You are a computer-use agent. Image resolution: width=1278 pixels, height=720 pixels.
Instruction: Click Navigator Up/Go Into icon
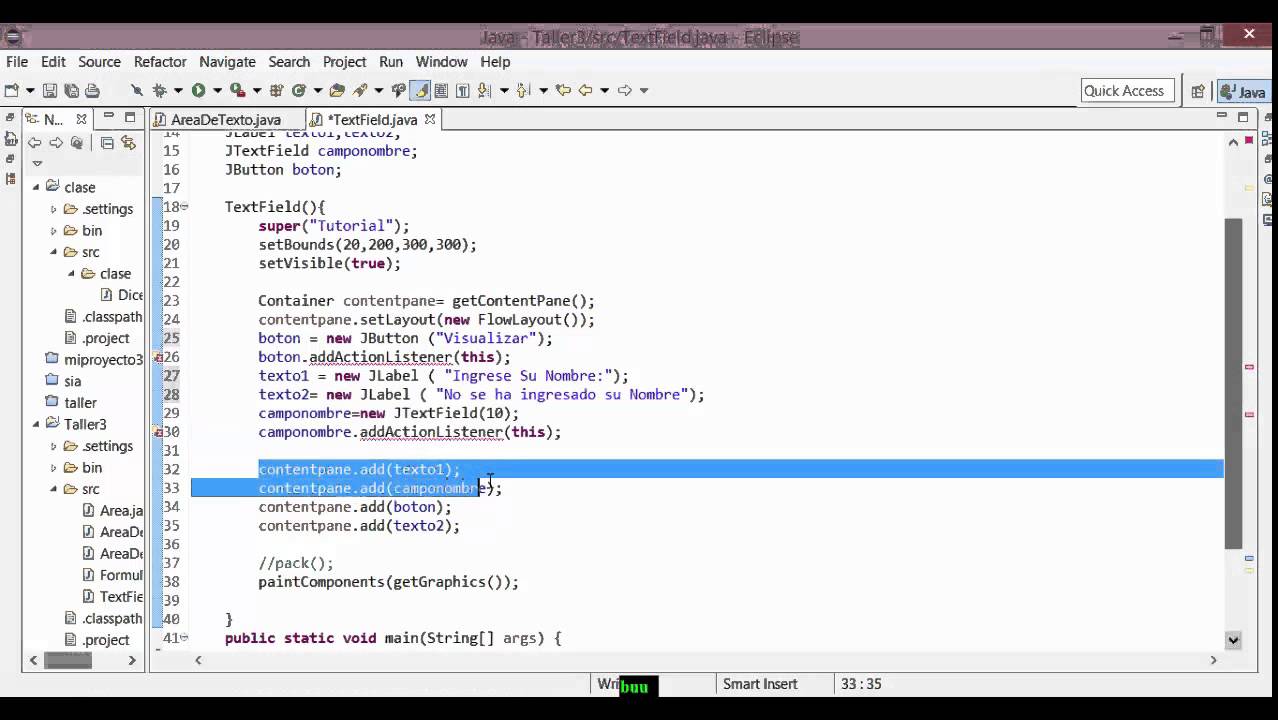(77, 143)
